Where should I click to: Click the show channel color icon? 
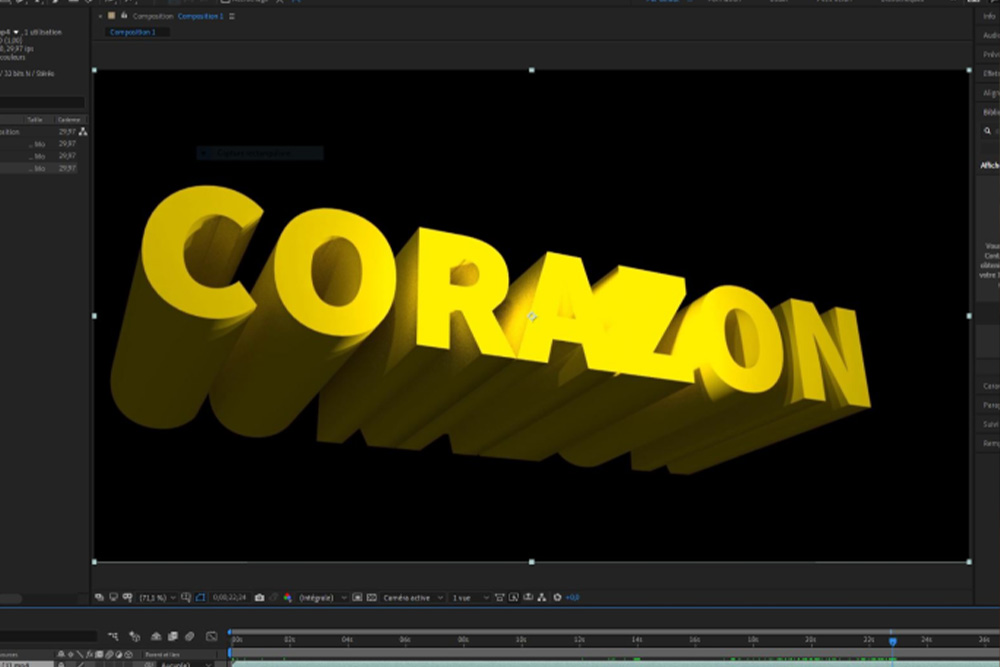pos(287,597)
